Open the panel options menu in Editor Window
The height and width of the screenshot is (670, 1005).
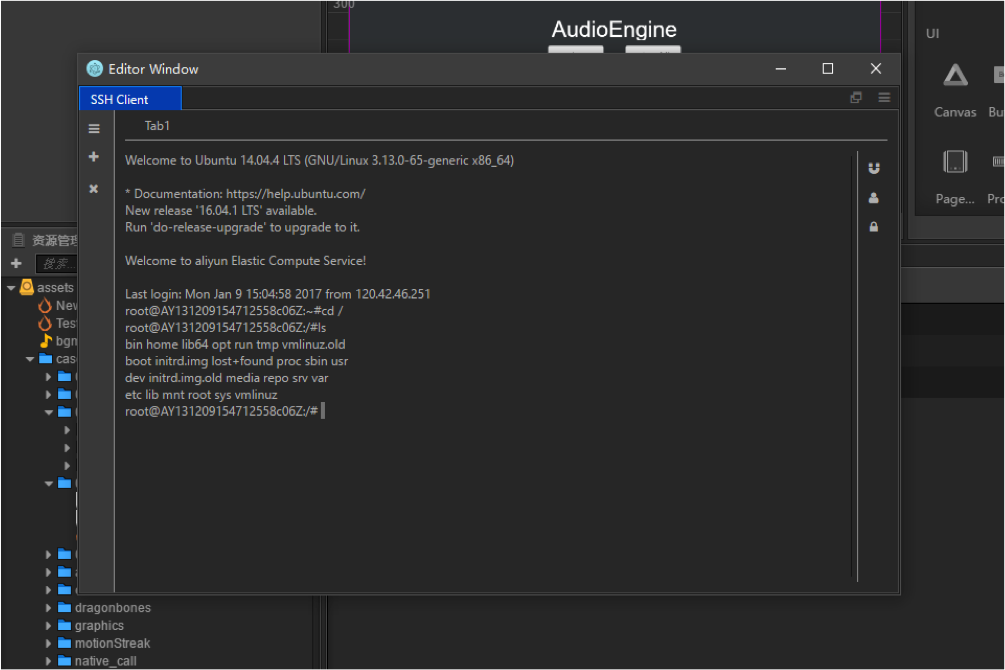(x=885, y=97)
